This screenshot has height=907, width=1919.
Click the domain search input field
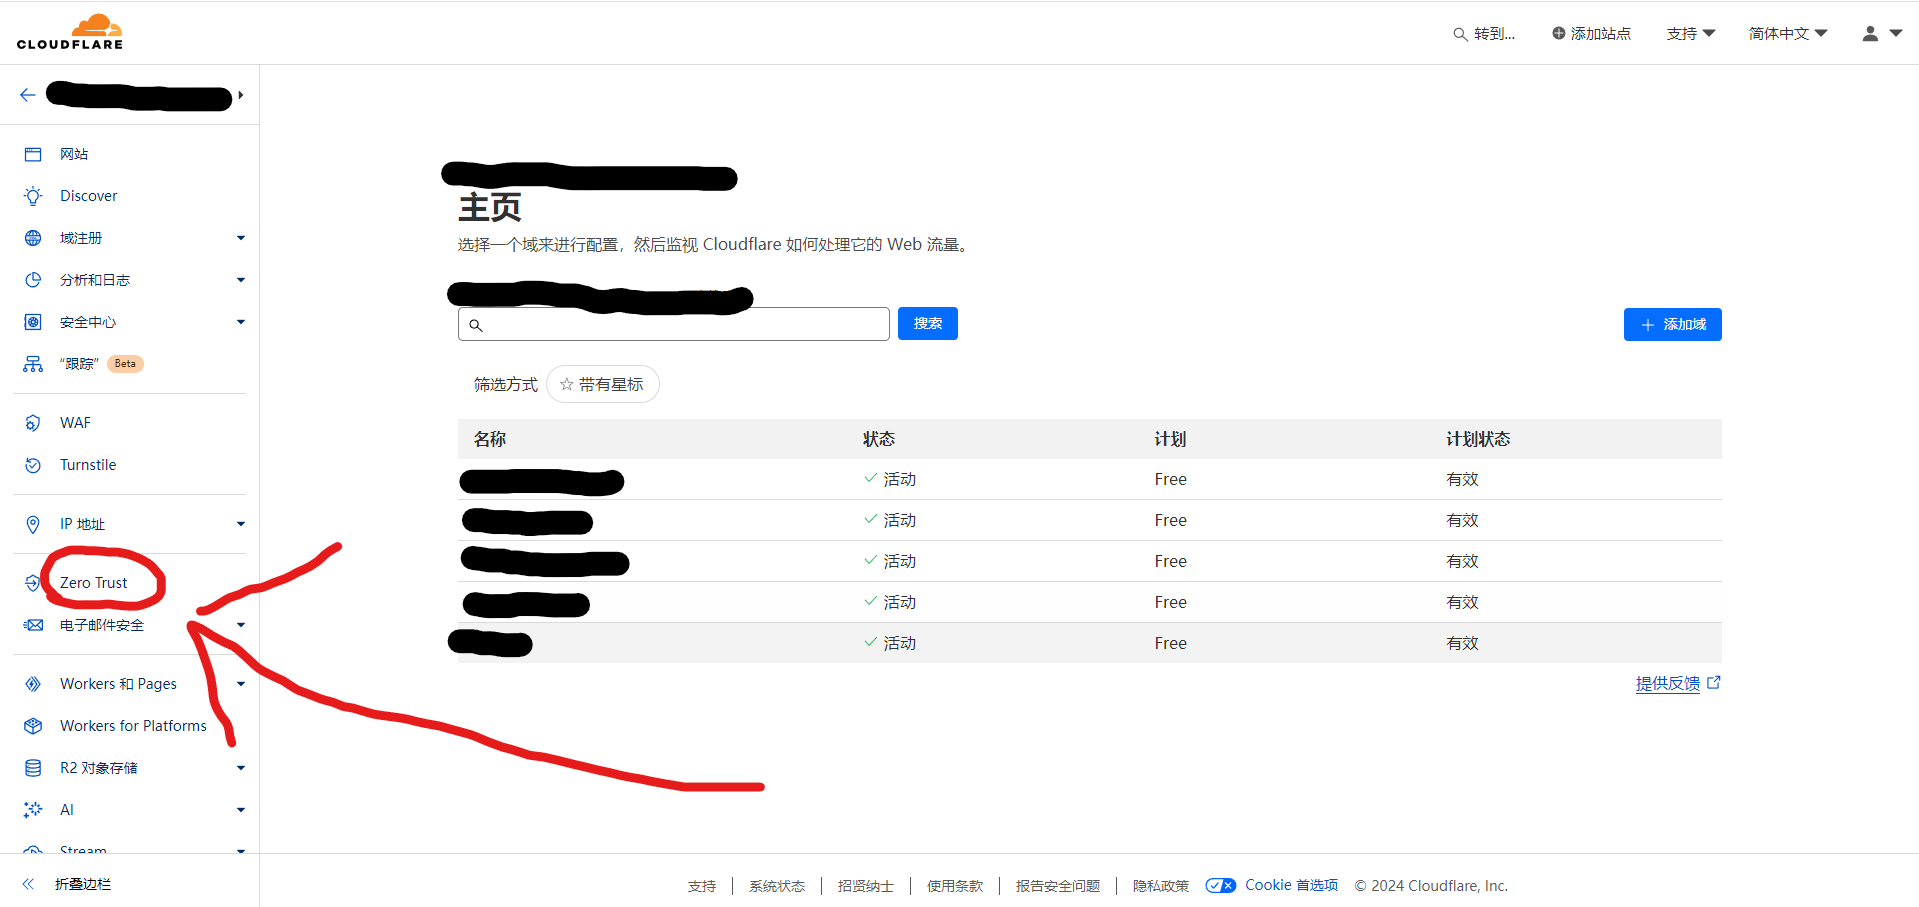(x=674, y=324)
